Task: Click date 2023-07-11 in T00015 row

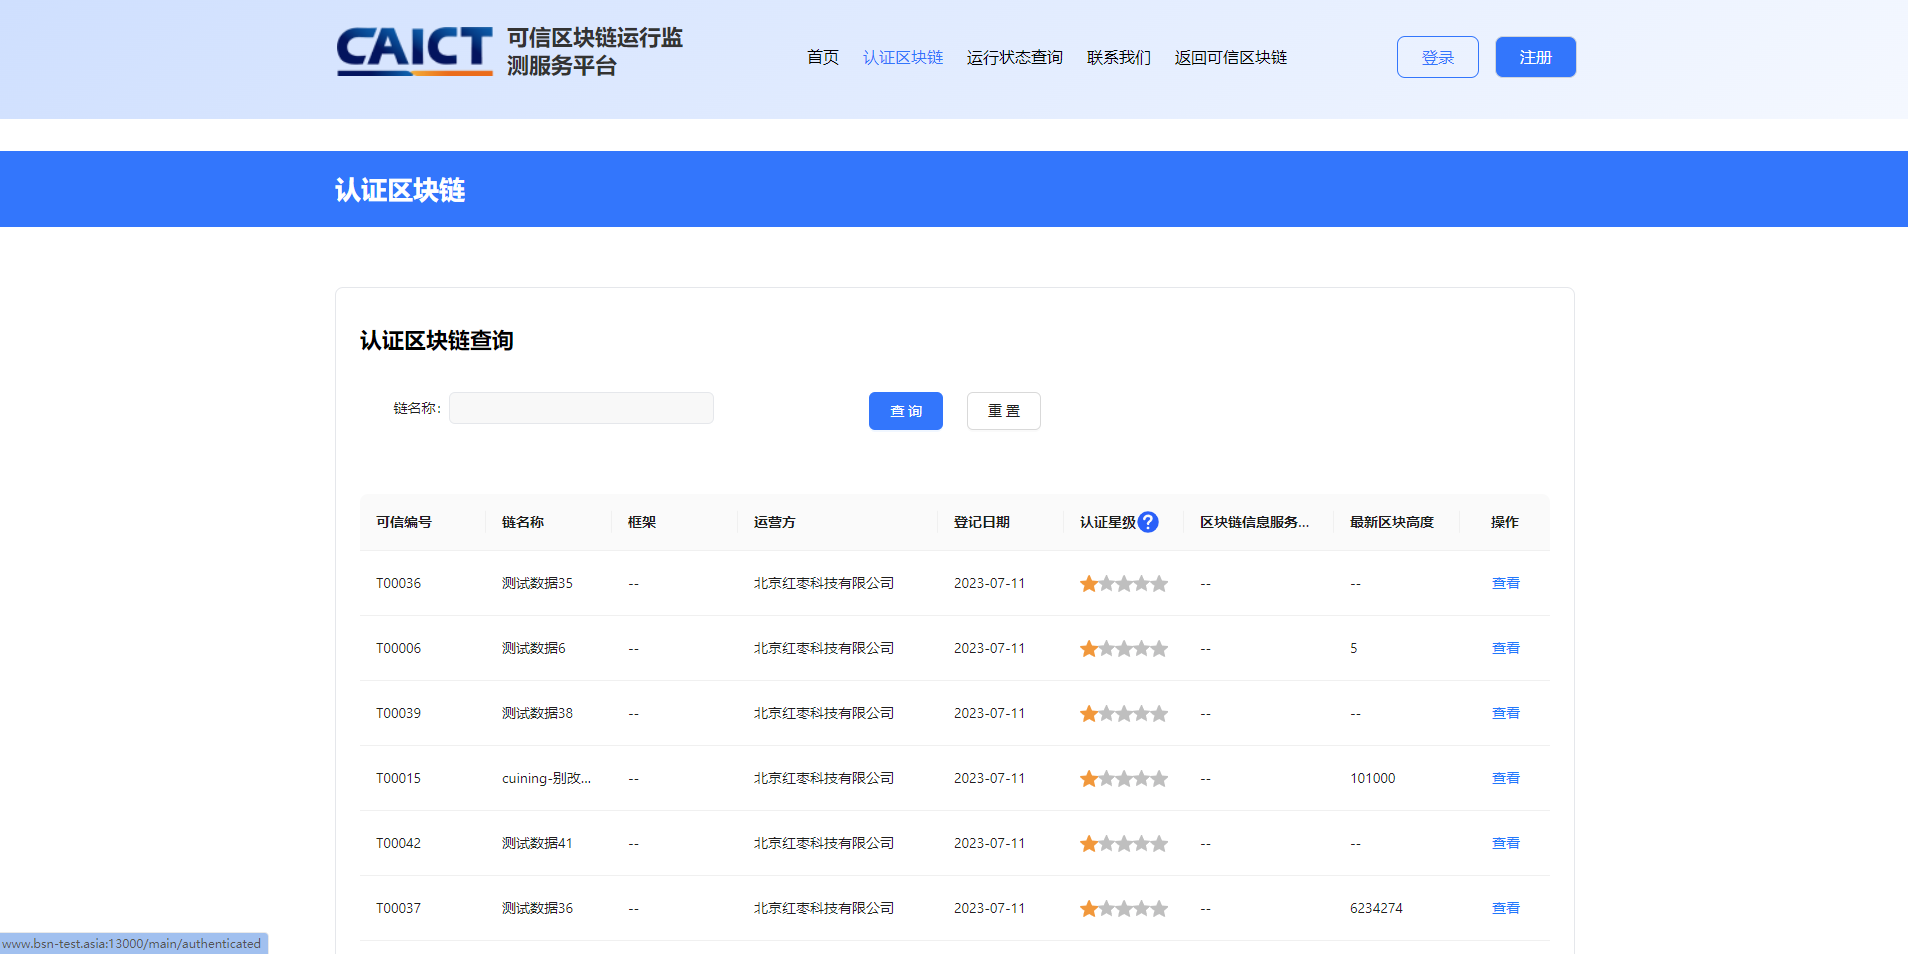Action: click(x=989, y=778)
